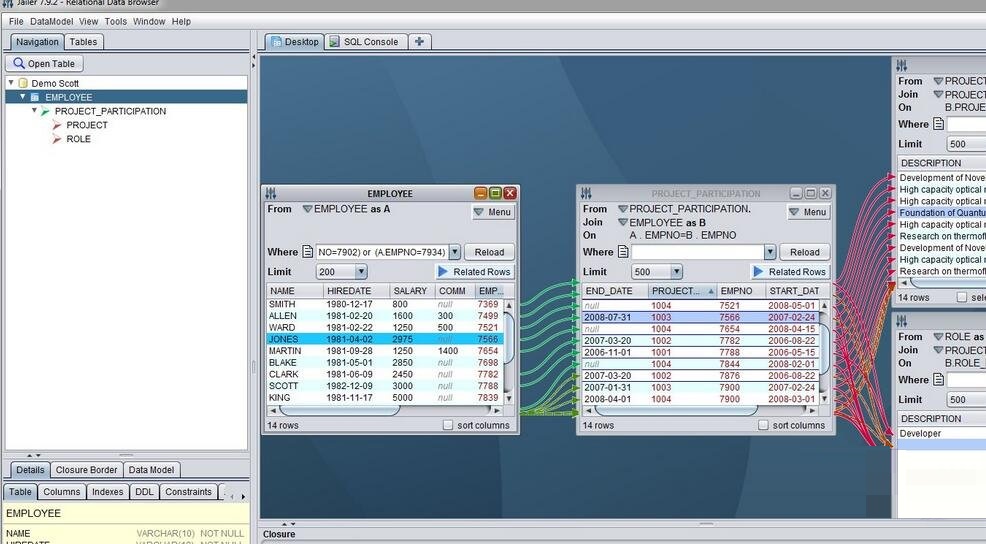
Task: Click the Demo Scott database icon
Action: [x=23, y=84]
